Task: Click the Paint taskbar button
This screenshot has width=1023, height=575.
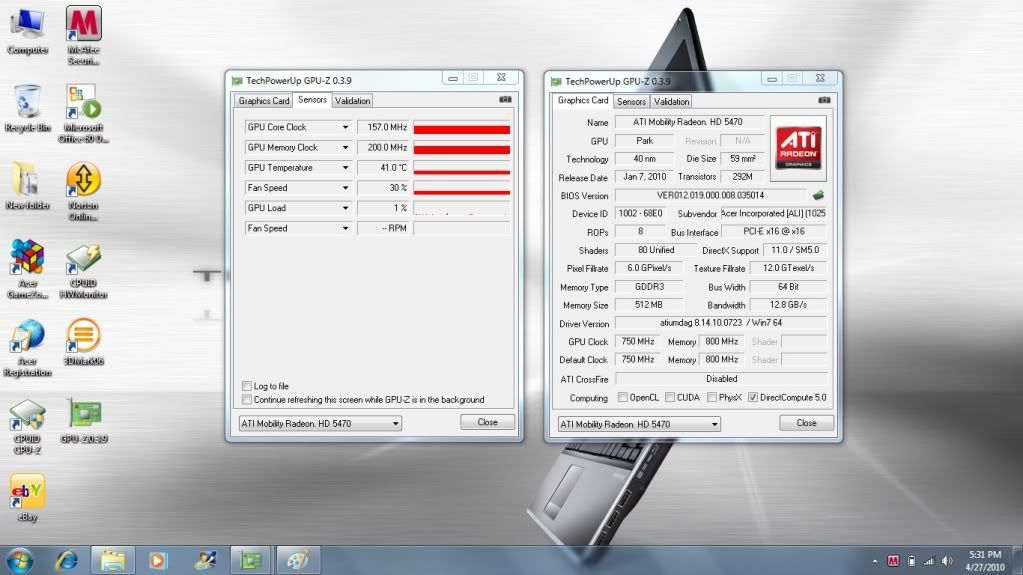Action: tap(298, 561)
